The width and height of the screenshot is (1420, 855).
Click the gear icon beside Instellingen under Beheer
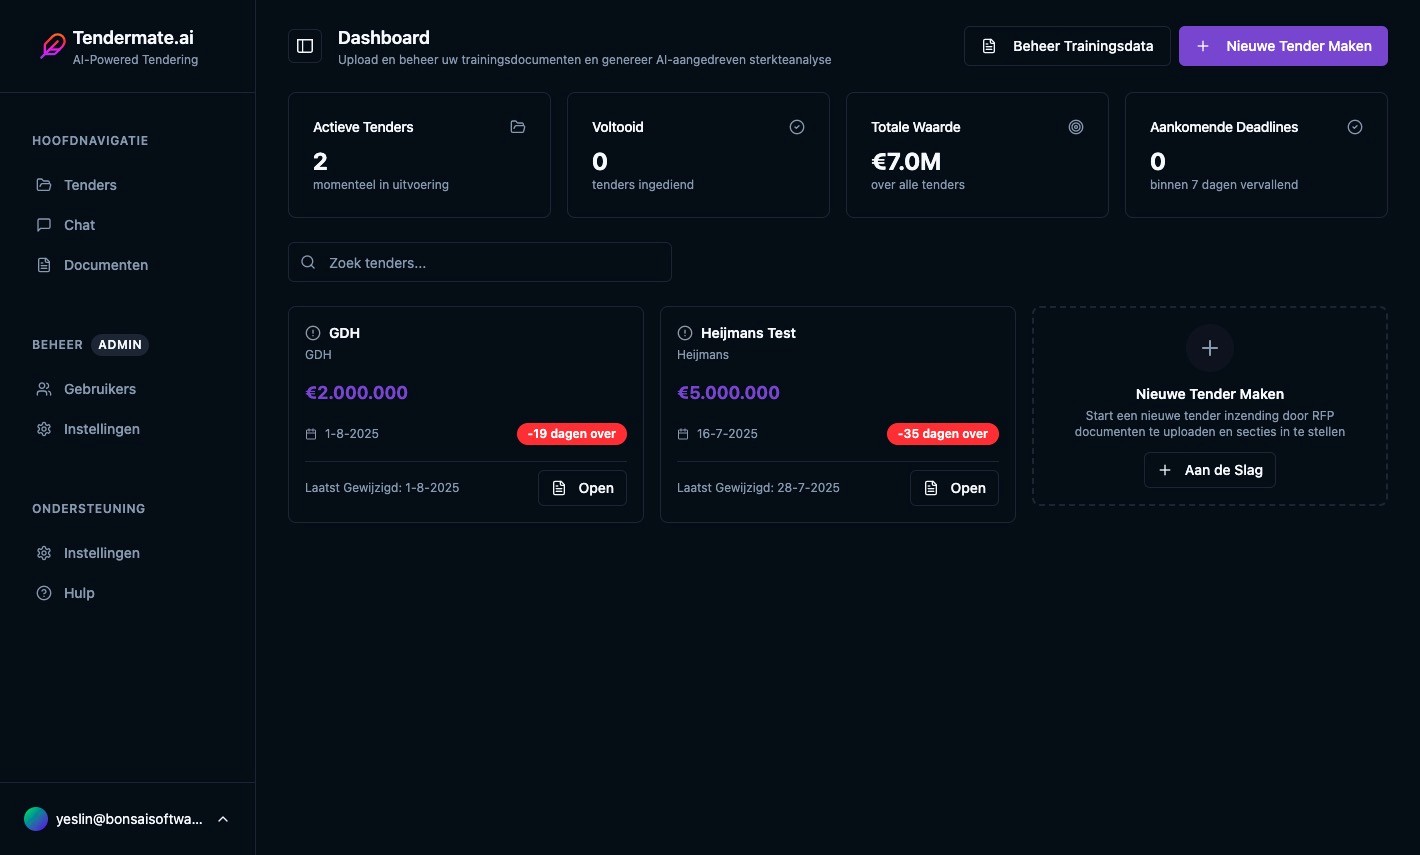44,429
